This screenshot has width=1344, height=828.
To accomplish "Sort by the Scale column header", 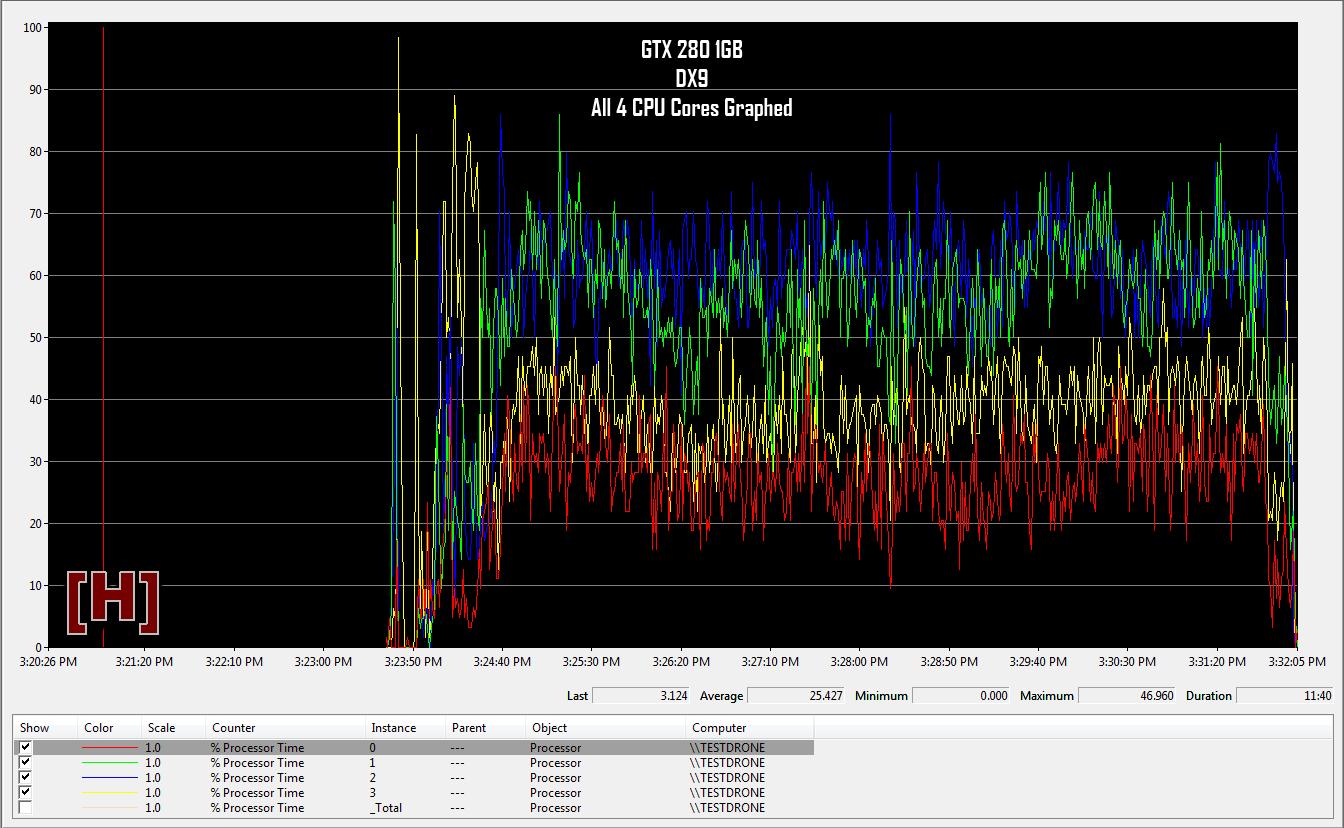I will pos(174,727).
